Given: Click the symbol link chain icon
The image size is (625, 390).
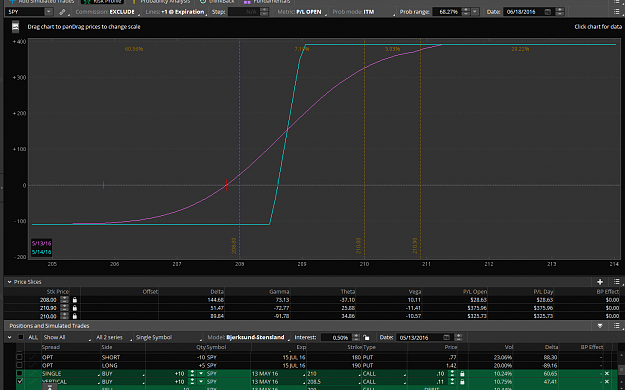Looking at the screenshot, I should [x=62, y=12].
